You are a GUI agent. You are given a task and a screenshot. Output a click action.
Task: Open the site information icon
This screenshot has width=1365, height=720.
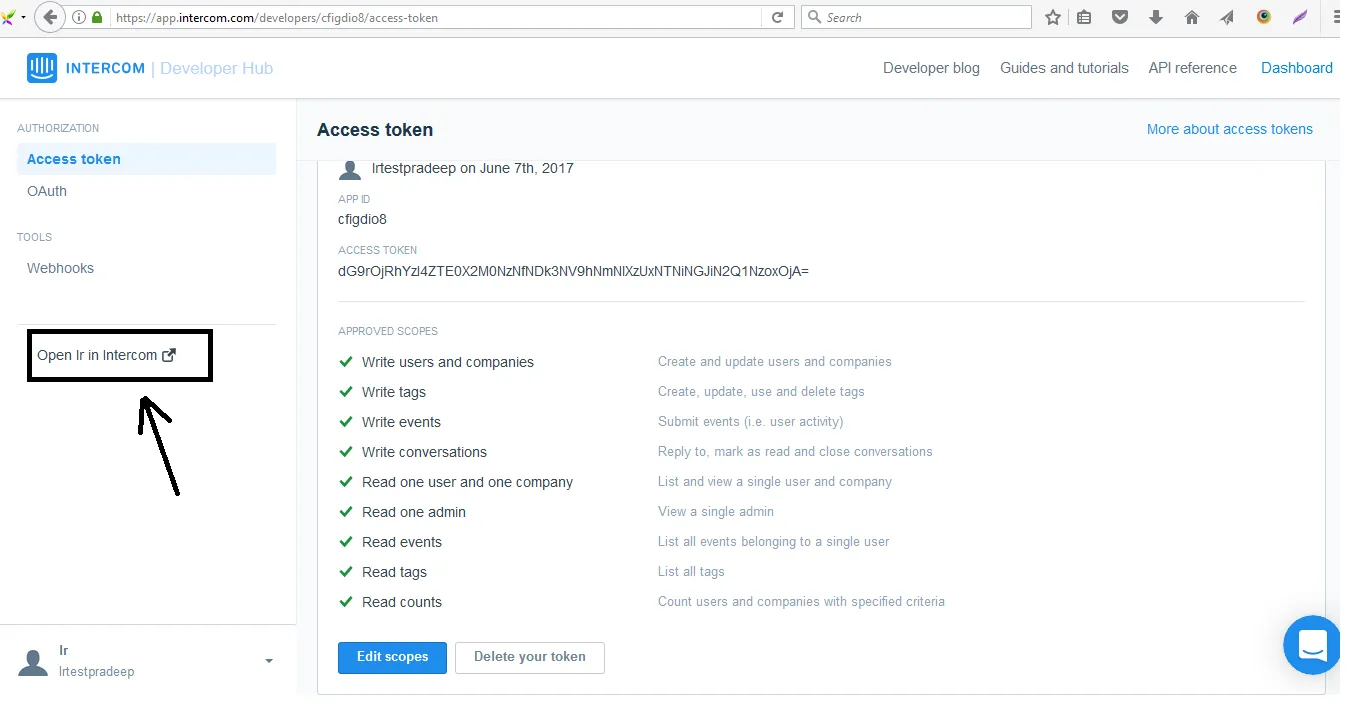click(79, 18)
